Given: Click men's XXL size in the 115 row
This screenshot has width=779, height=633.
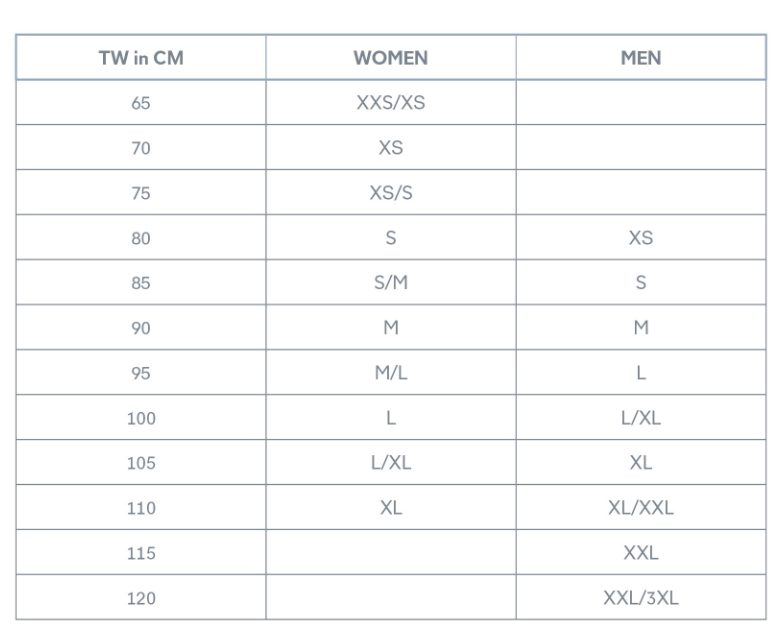Looking at the screenshot, I should pos(641,553).
